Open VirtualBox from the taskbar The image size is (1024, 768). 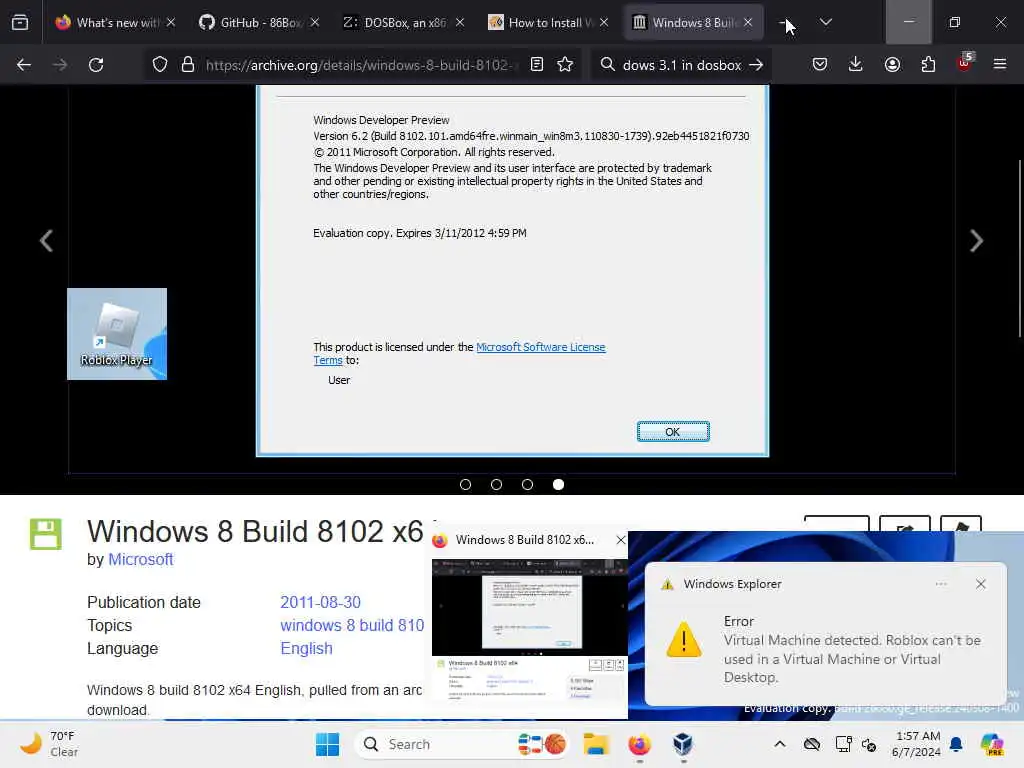tap(682, 744)
